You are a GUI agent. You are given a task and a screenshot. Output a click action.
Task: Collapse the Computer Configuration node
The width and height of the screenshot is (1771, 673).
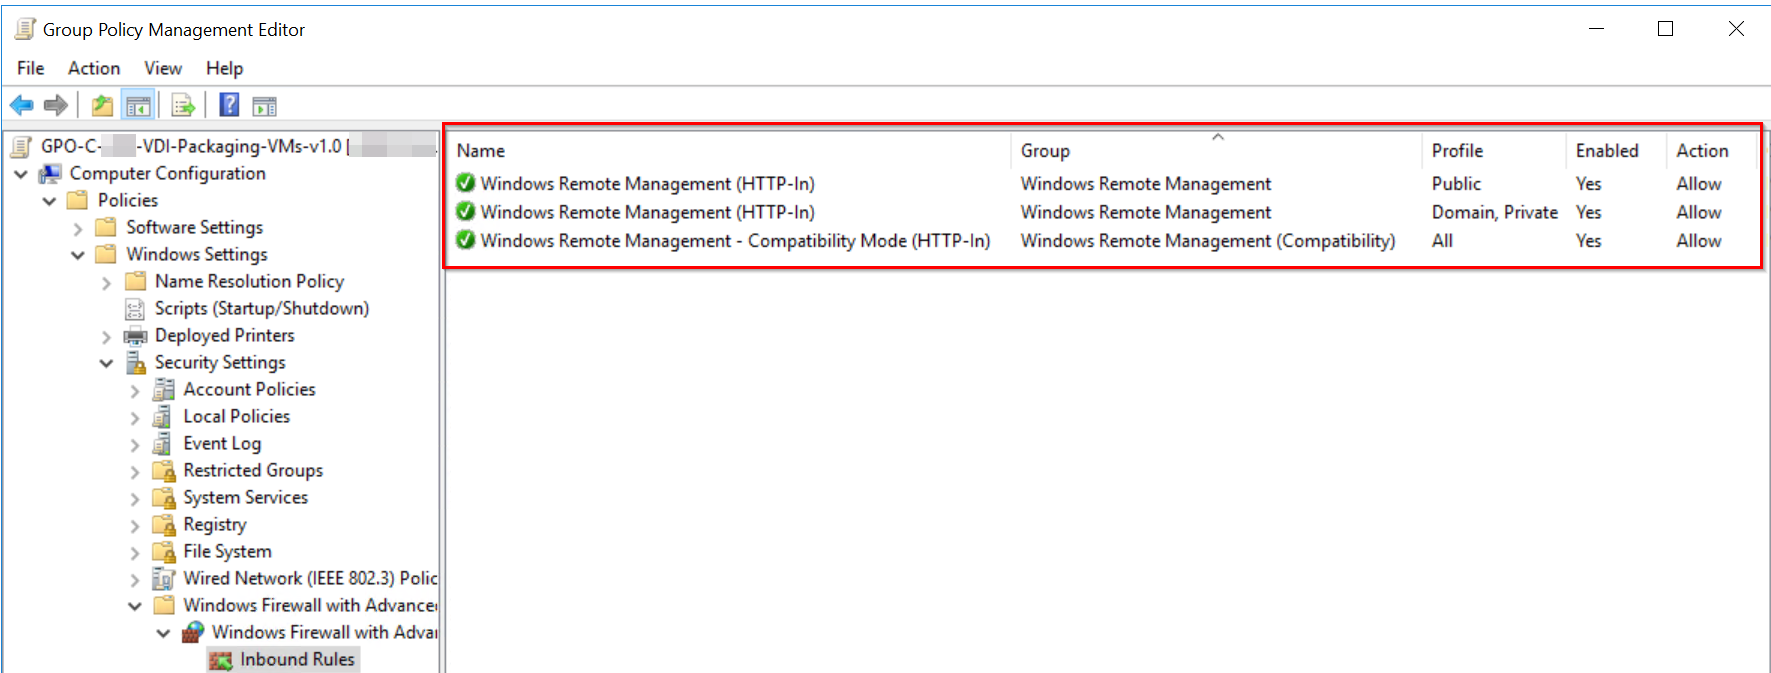tap(21, 174)
